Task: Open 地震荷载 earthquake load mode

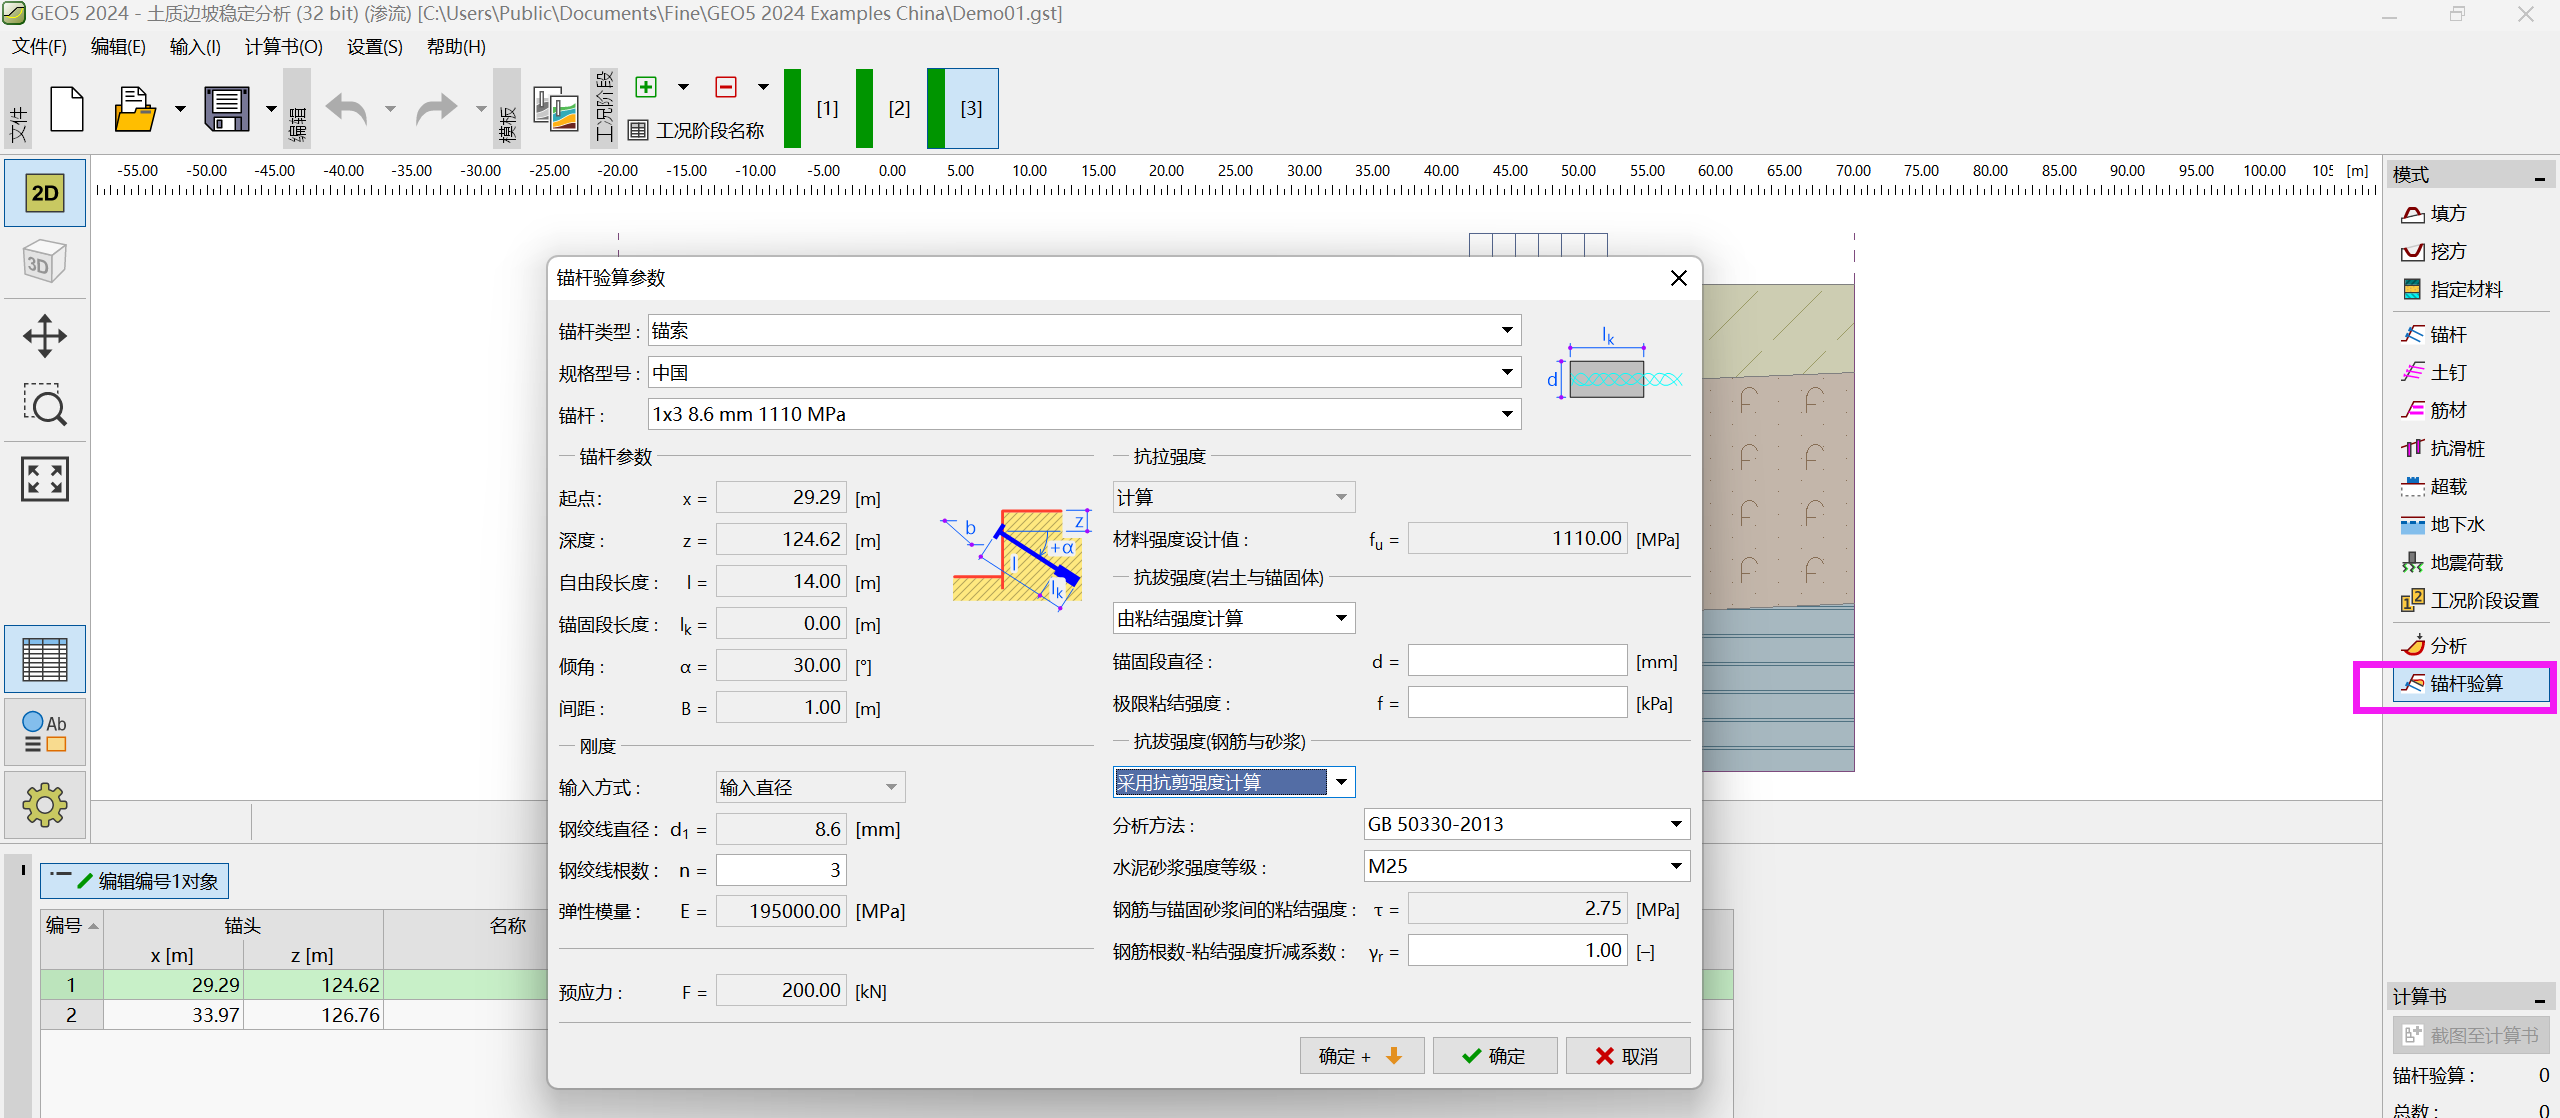Action: tap(2452, 562)
